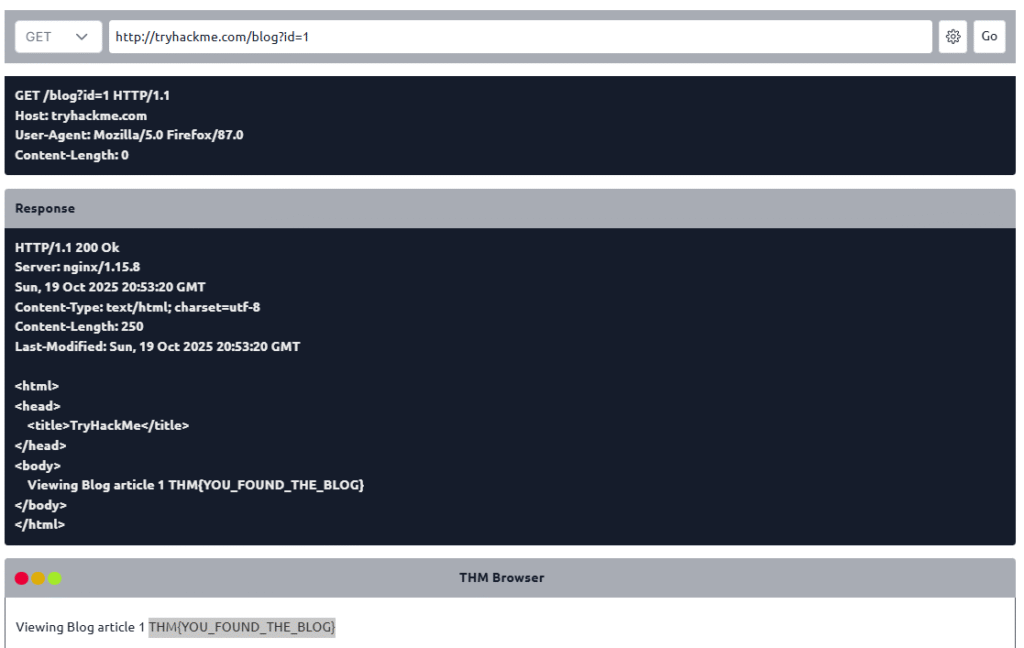Click the THM Browser title bar
Image resolution: width=1024 pixels, height=648 pixels.
[502, 578]
